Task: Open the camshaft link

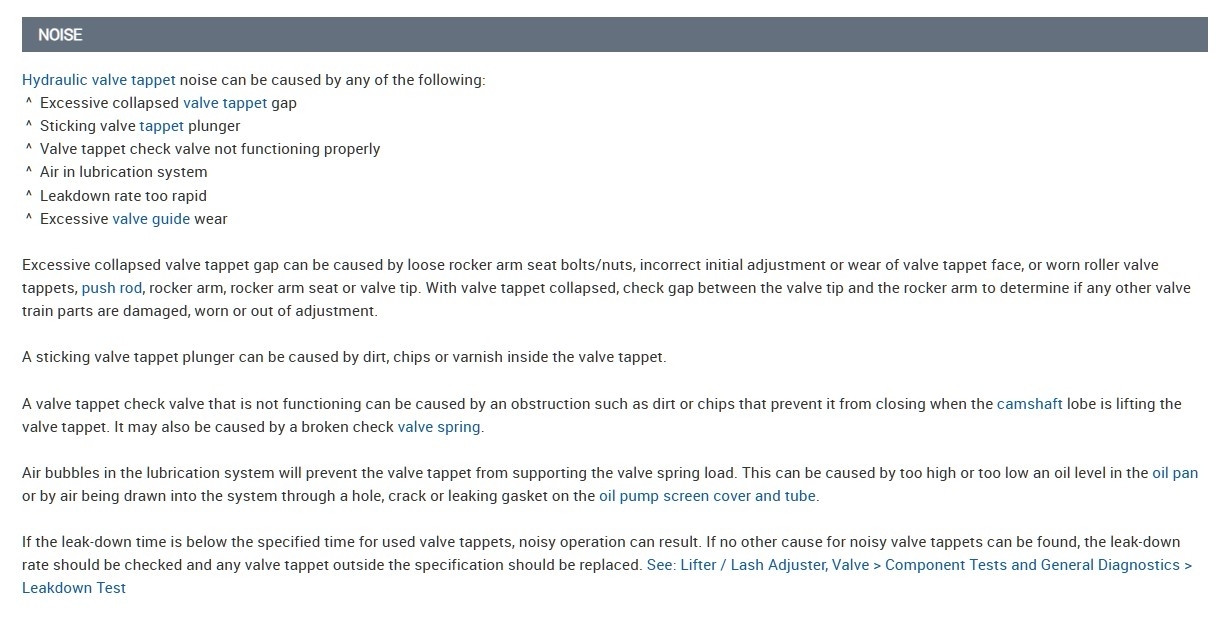Action: 1029,404
